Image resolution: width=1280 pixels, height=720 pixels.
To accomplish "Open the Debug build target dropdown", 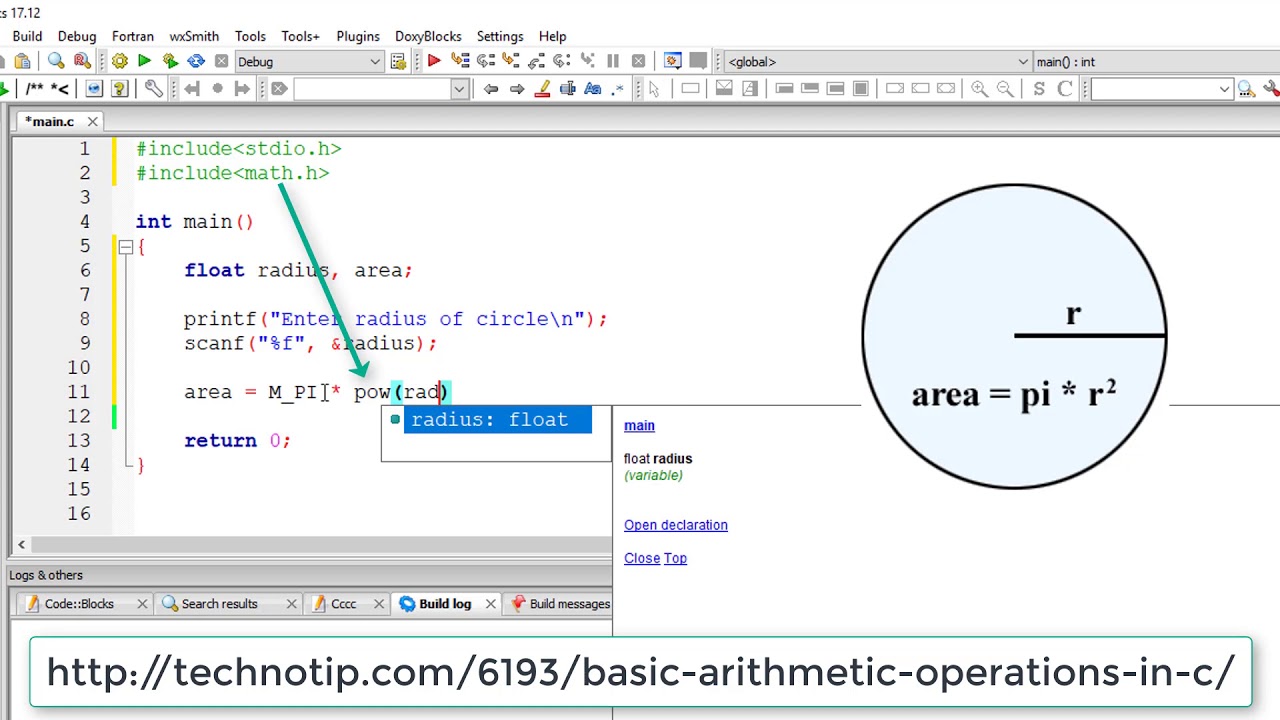I will click(375, 62).
